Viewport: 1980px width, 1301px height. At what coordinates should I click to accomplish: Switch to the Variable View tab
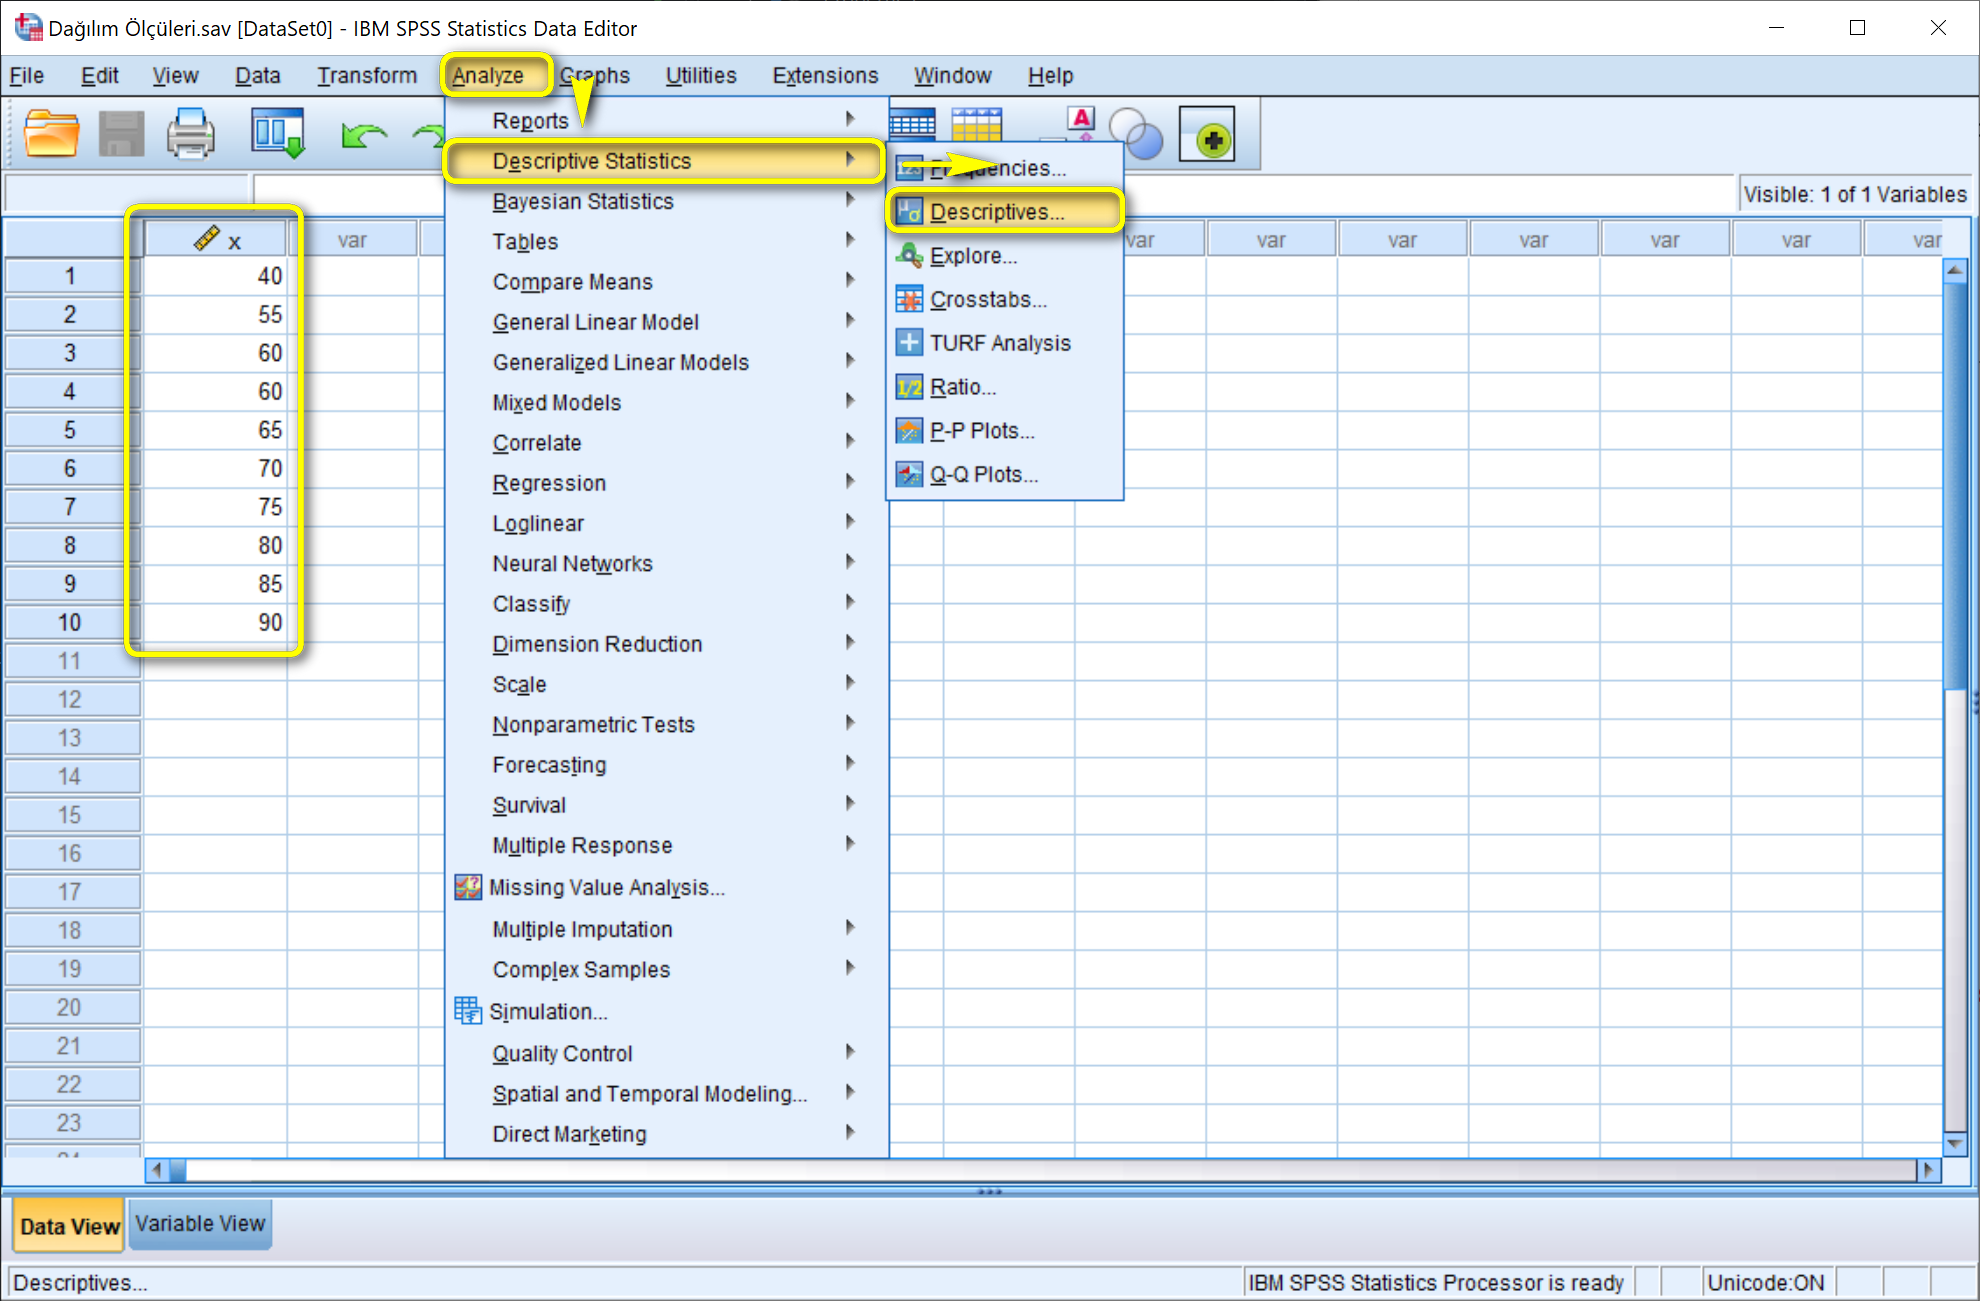pos(200,1224)
